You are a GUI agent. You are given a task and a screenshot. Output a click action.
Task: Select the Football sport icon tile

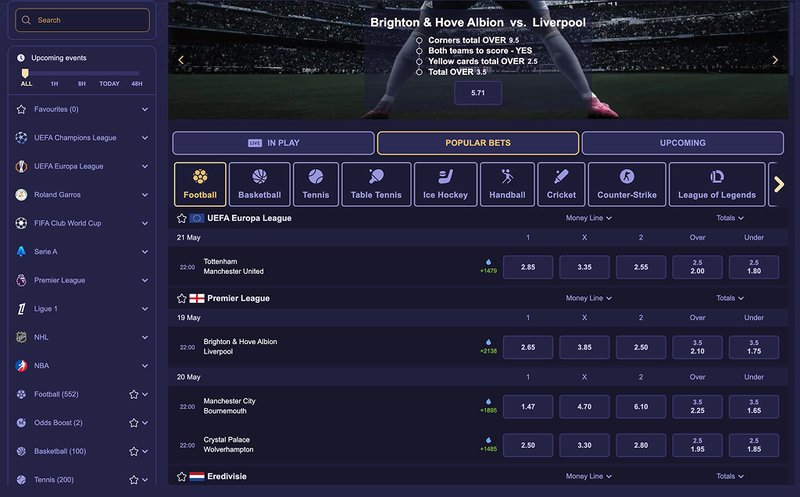click(200, 184)
